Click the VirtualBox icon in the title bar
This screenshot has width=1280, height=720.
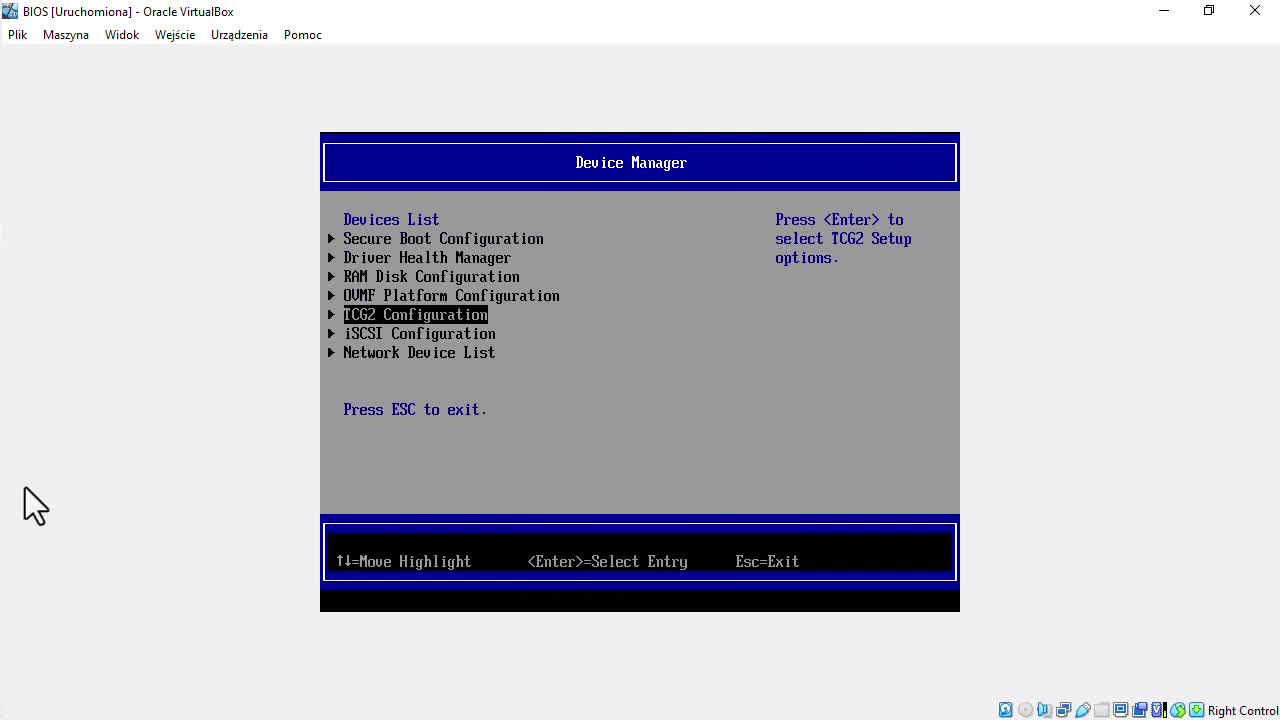click(8, 11)
